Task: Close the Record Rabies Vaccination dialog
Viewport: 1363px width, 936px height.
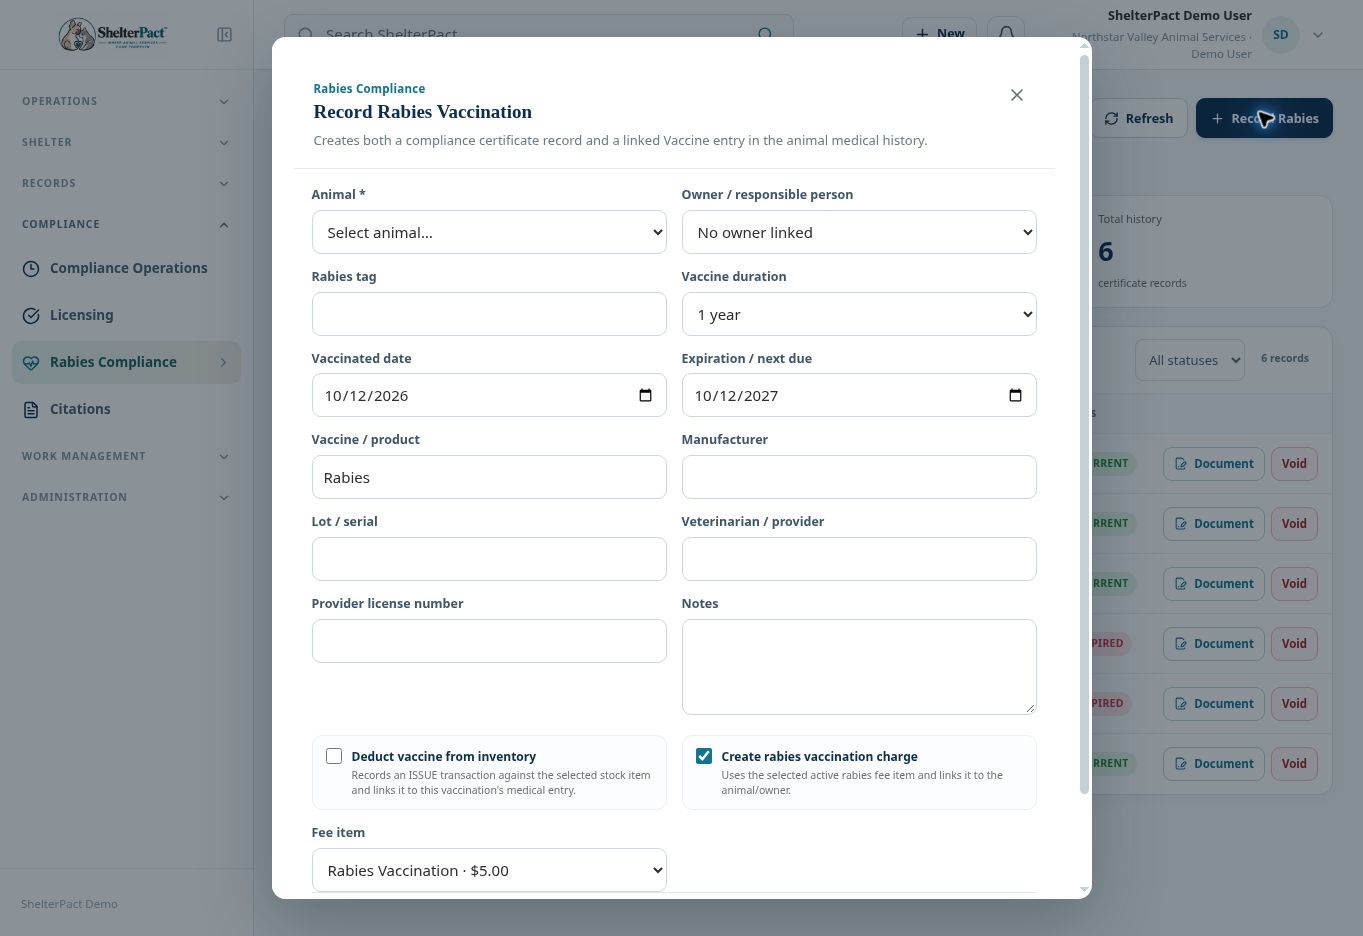Action: pyautogui.click(x=1016, y=95)
